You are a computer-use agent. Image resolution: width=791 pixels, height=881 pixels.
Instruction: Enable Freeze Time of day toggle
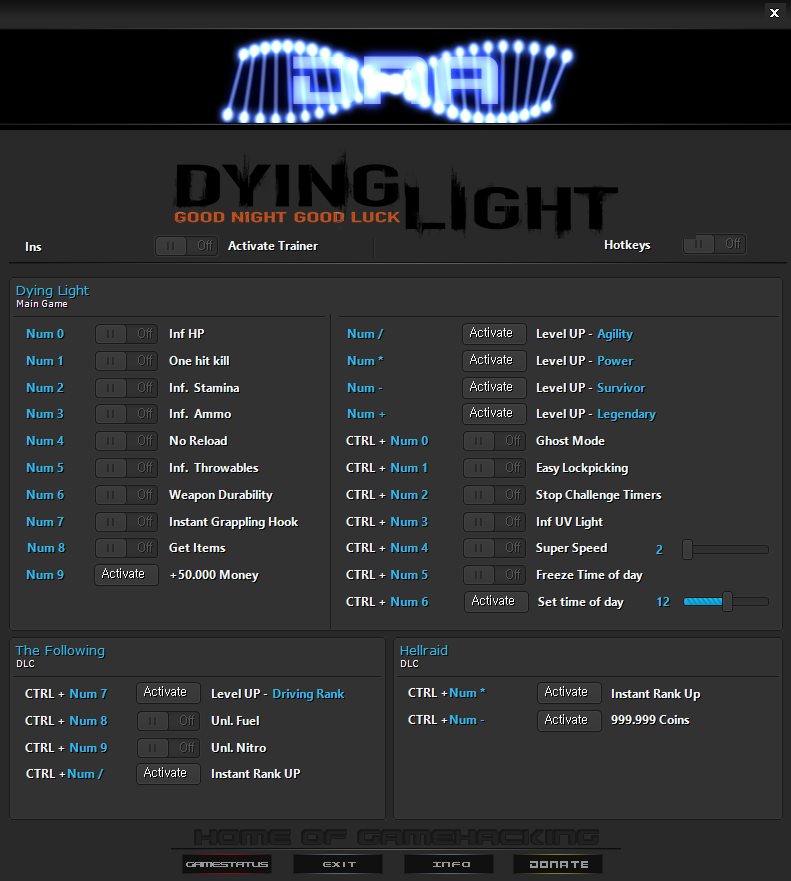pos(494,575)
